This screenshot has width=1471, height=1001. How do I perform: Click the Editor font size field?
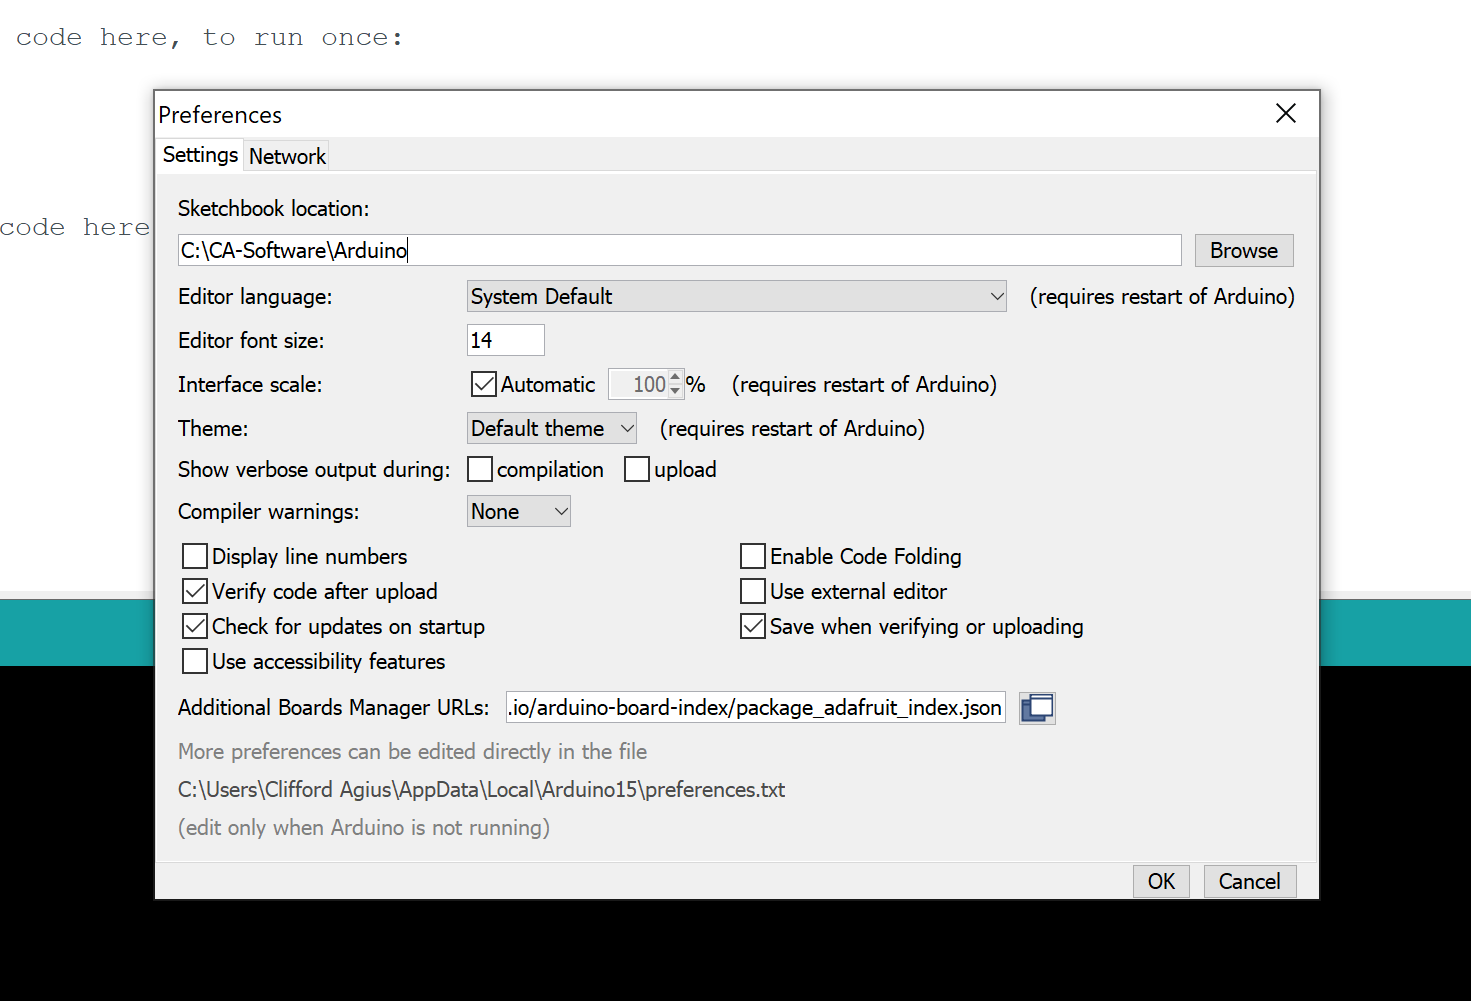(506, 340)
